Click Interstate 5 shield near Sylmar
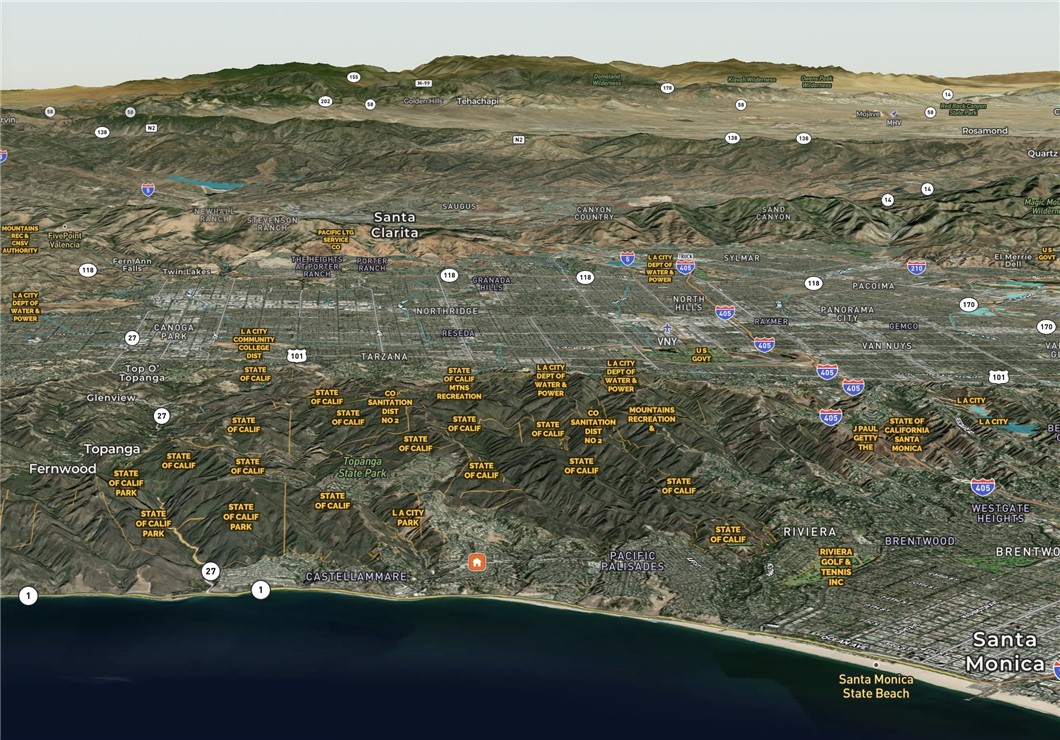1060x740 pixels. 627,258
